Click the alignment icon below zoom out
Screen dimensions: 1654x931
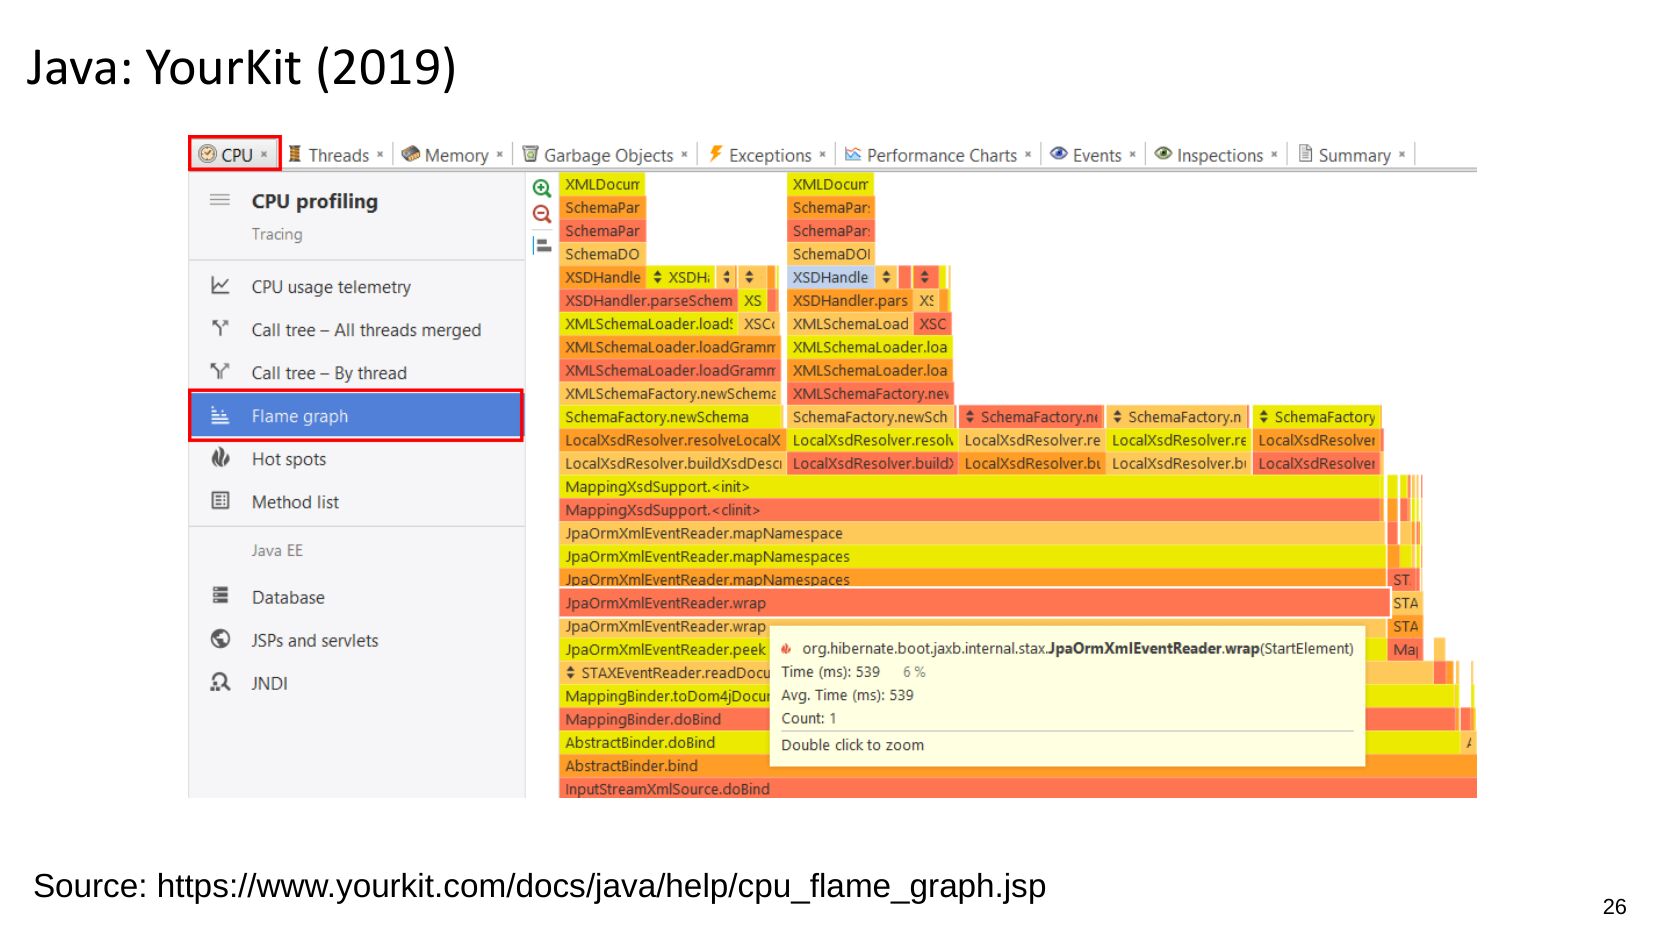click(x=541, y=245)
